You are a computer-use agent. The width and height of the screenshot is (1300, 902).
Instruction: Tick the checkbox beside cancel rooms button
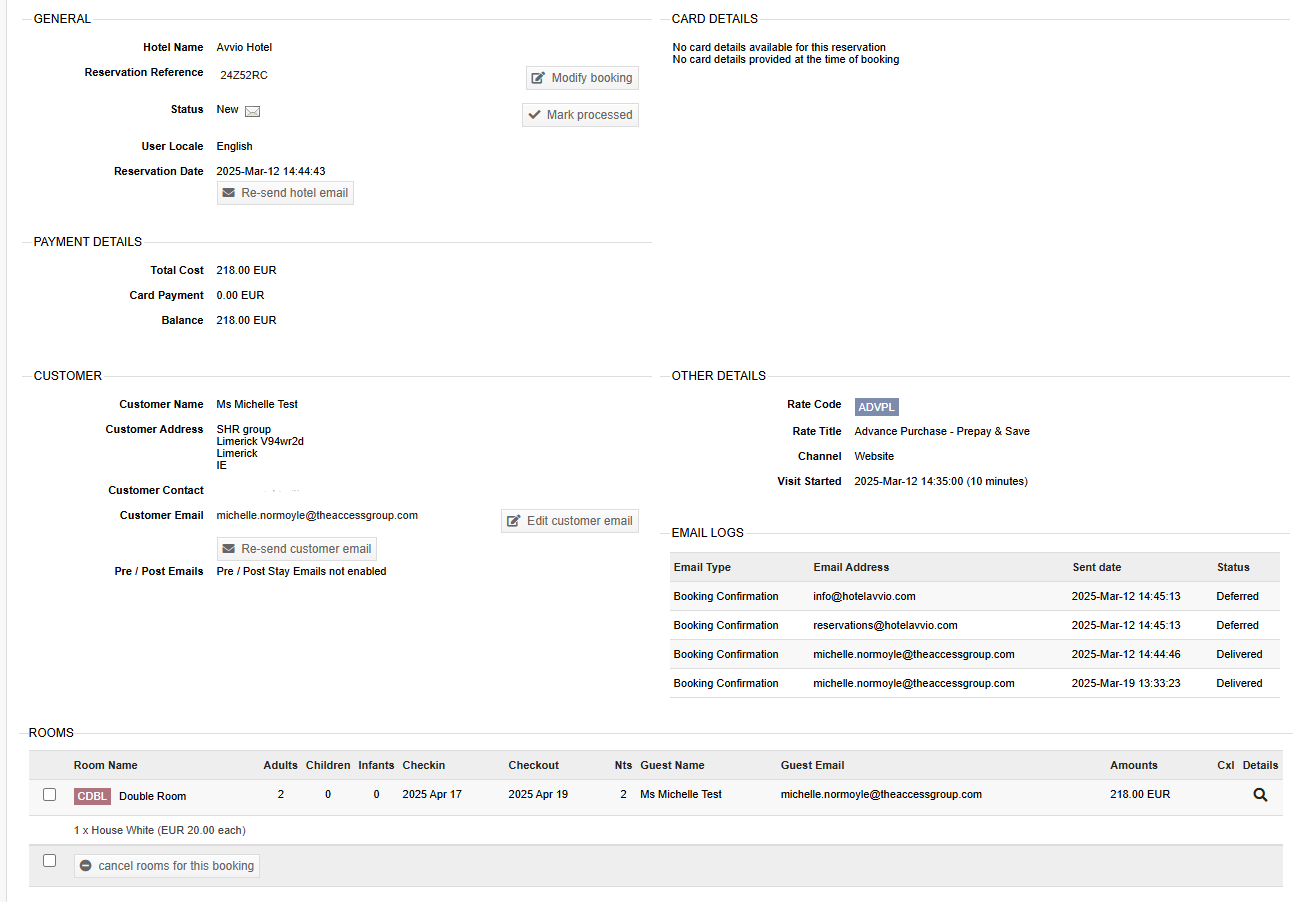coord(50,860)
